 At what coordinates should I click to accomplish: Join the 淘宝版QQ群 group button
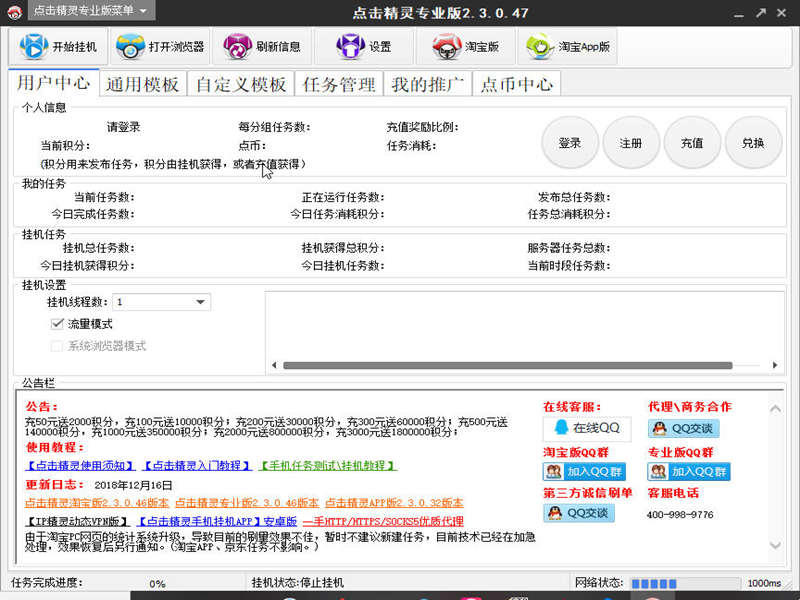tap(584, 472)
